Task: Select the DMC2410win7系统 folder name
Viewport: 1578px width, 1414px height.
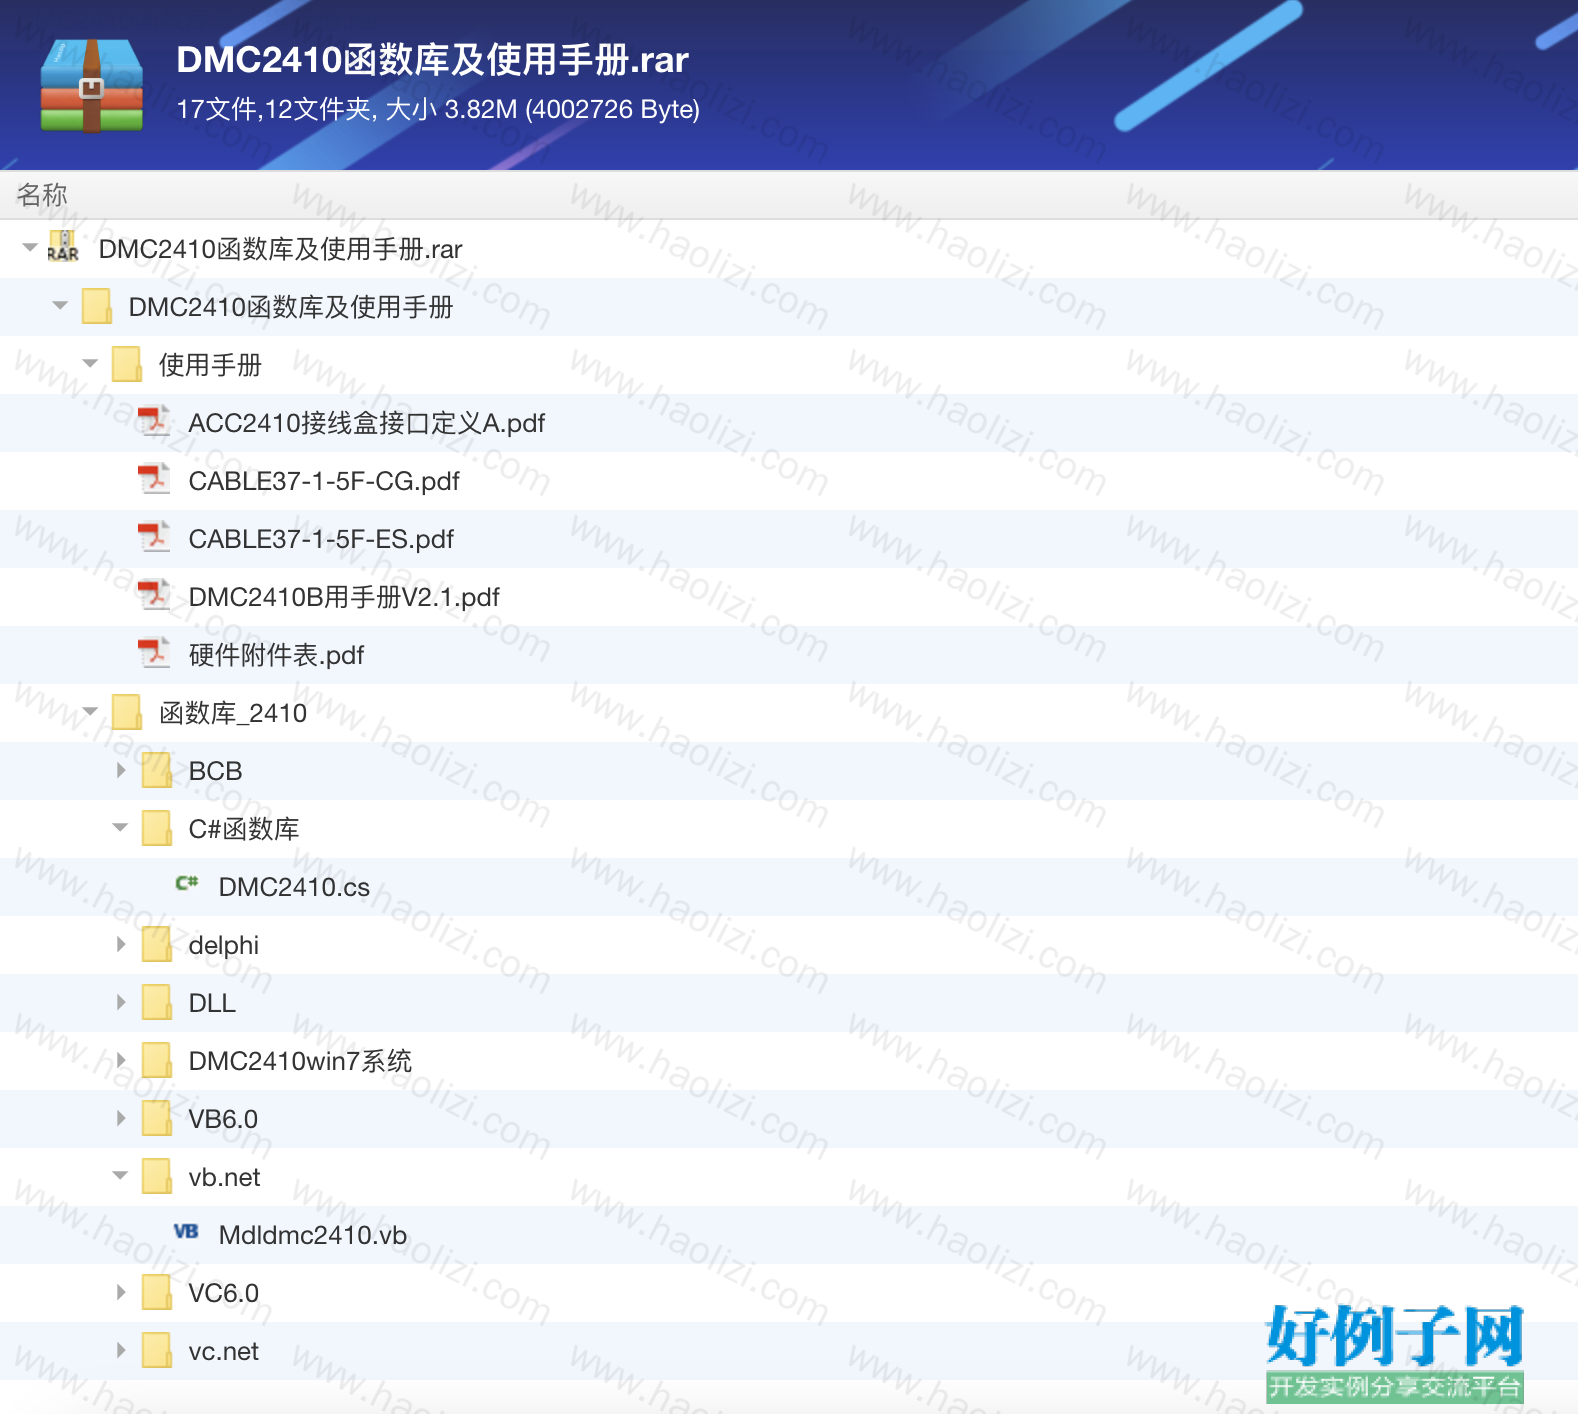Action: click(x=300, y=1061)
